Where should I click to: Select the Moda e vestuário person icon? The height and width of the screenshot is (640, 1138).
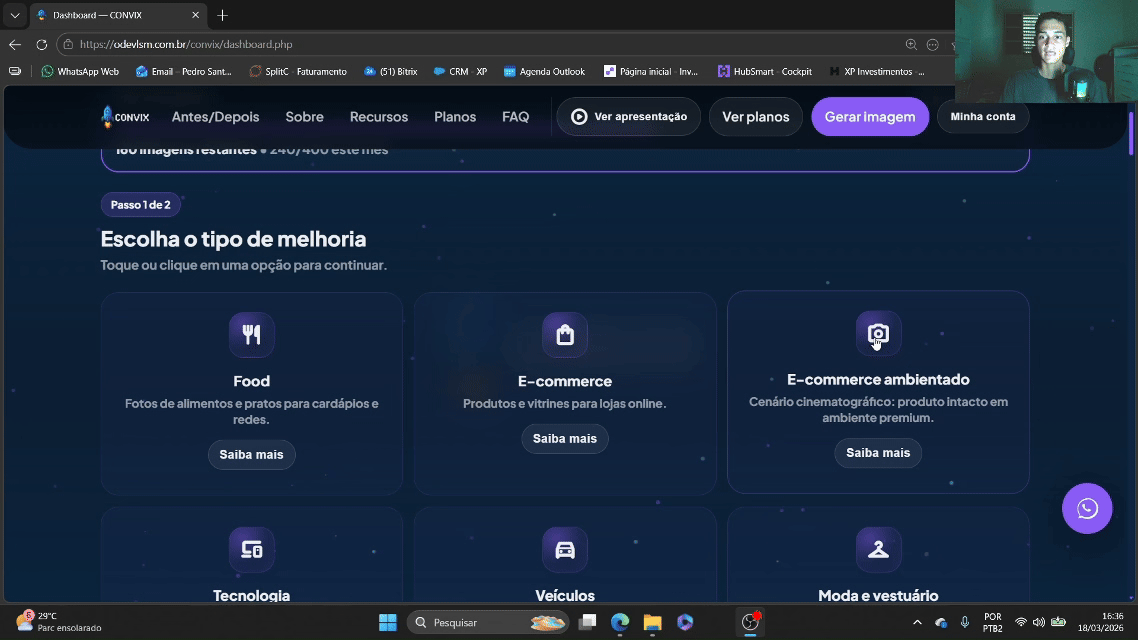(x=877, y=549)
